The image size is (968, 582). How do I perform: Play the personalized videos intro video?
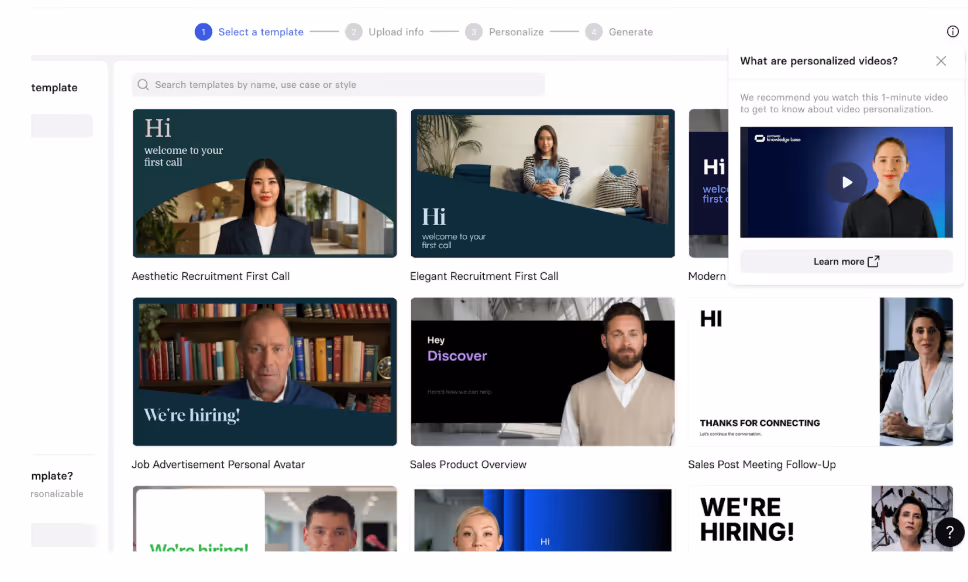tap(846, 182)
